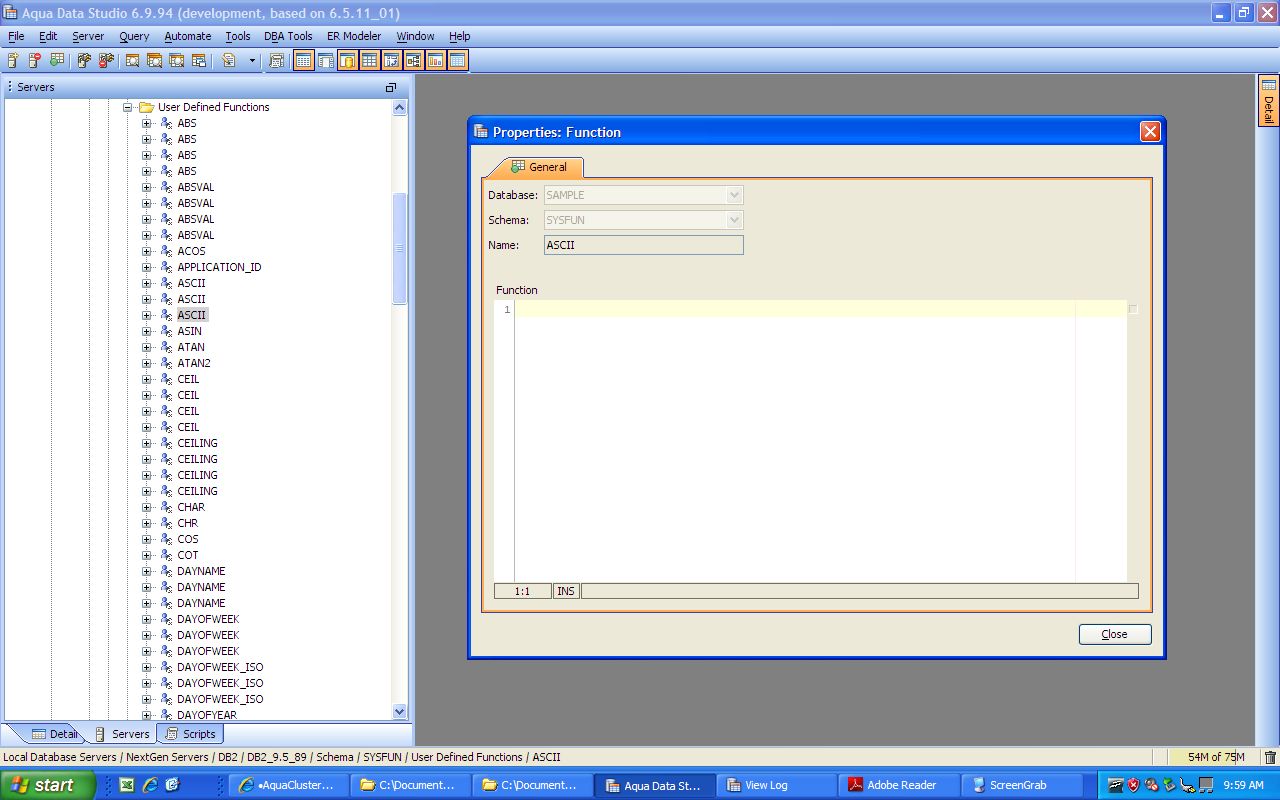The image size is (1280, 800).
Task: Toggle the split-panel layout toolbar button
Action: (326, 61)
